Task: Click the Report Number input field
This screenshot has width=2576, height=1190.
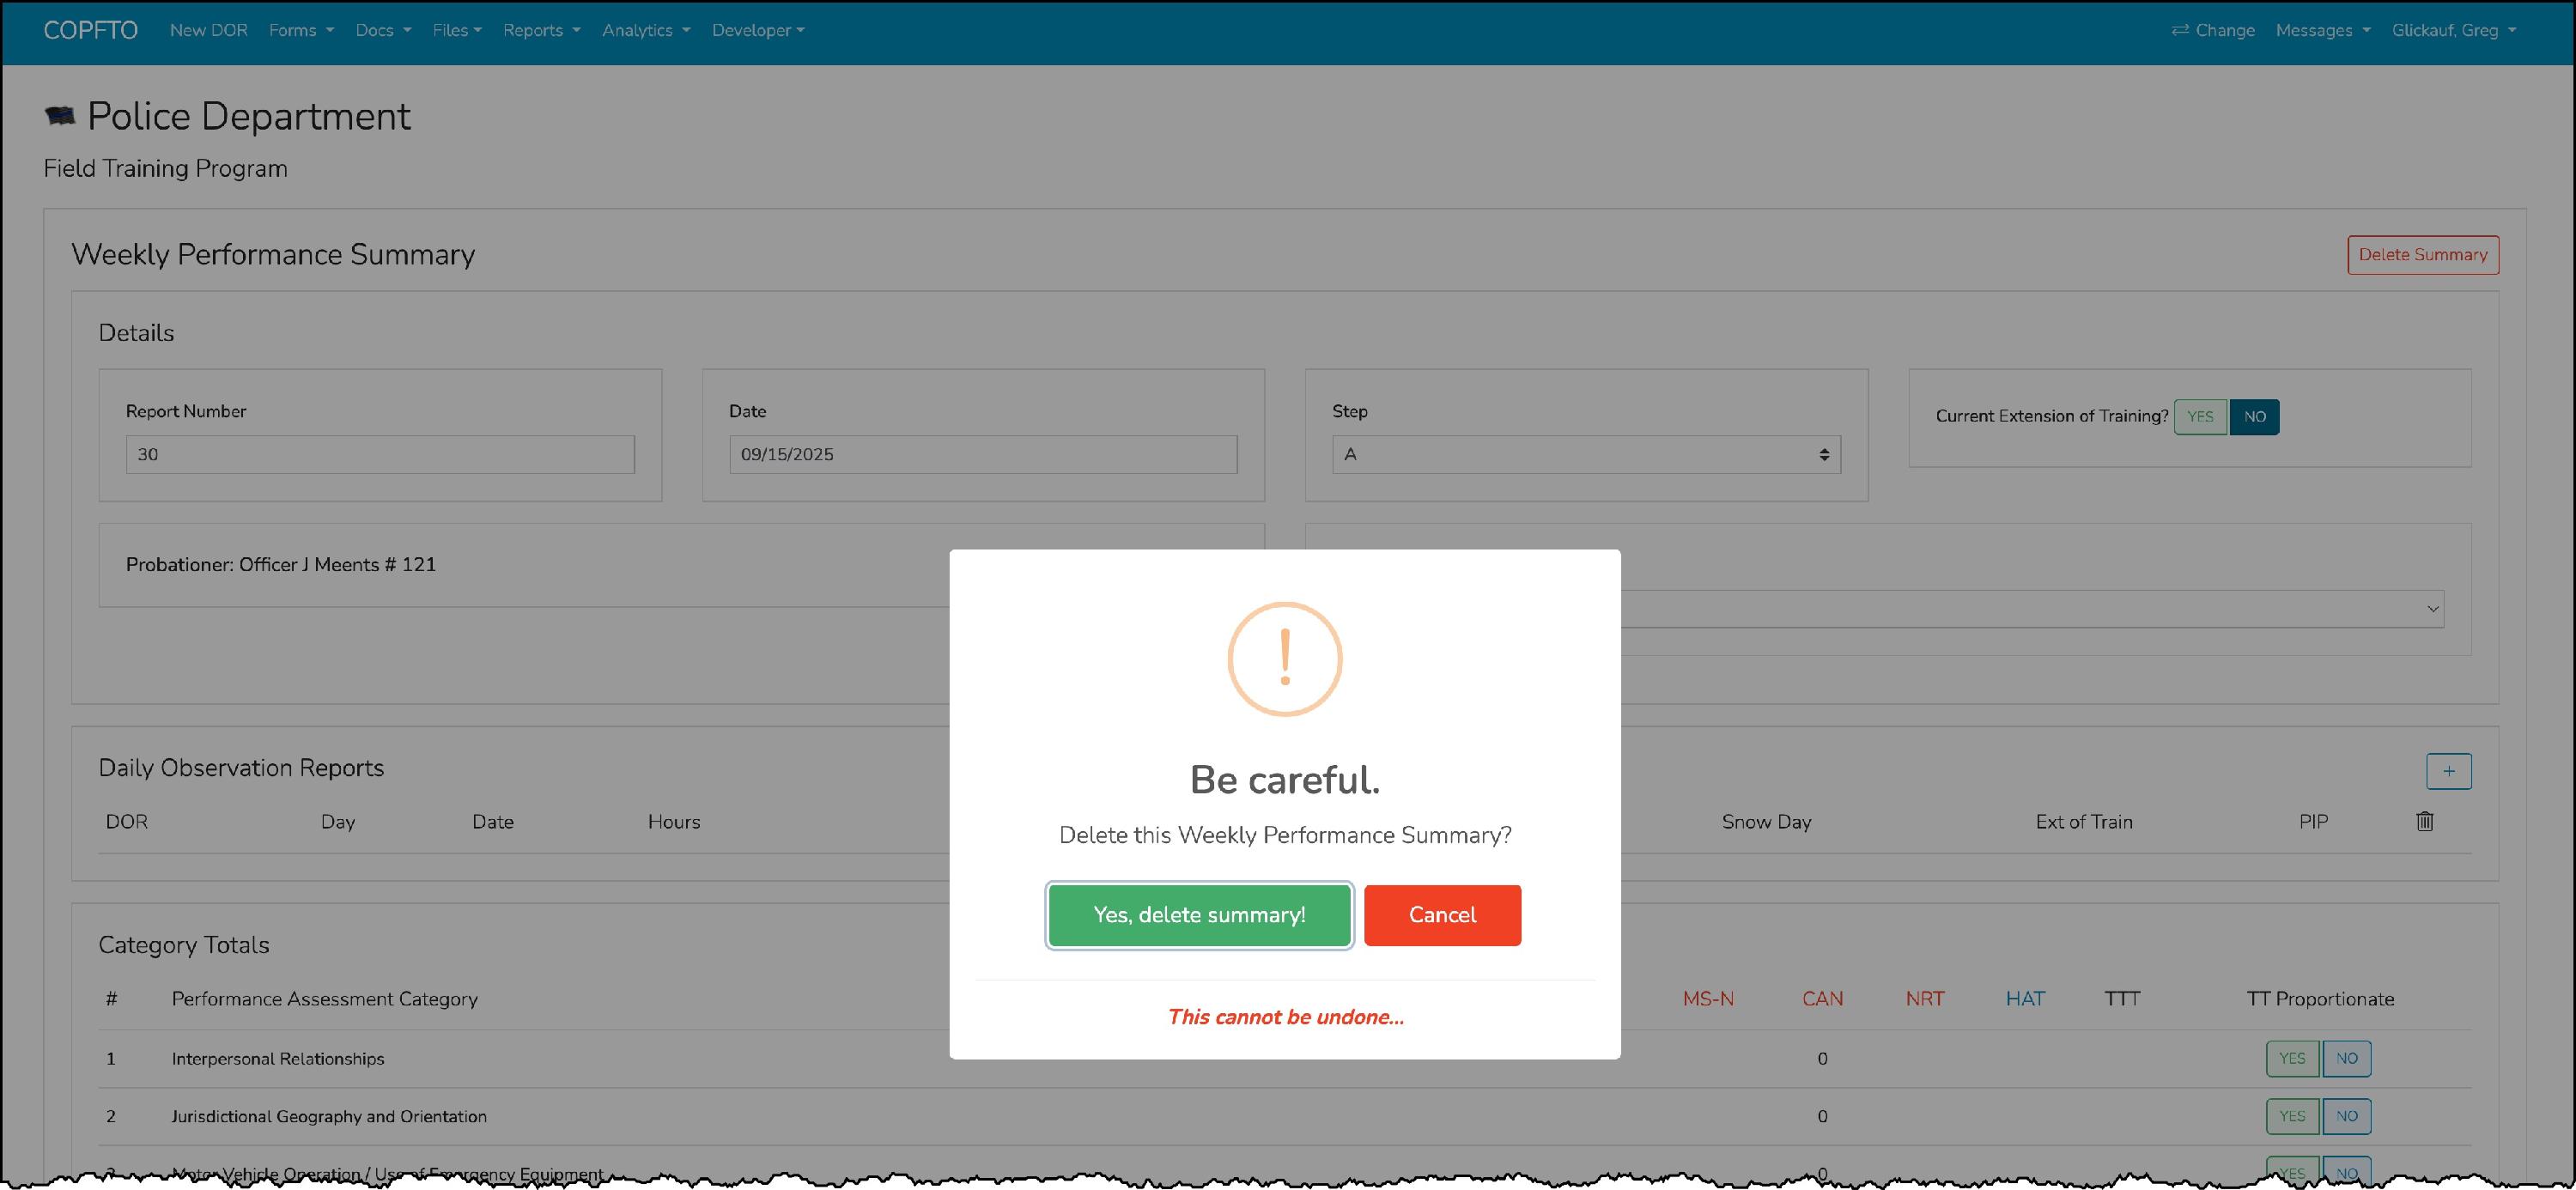Action: 380,454
